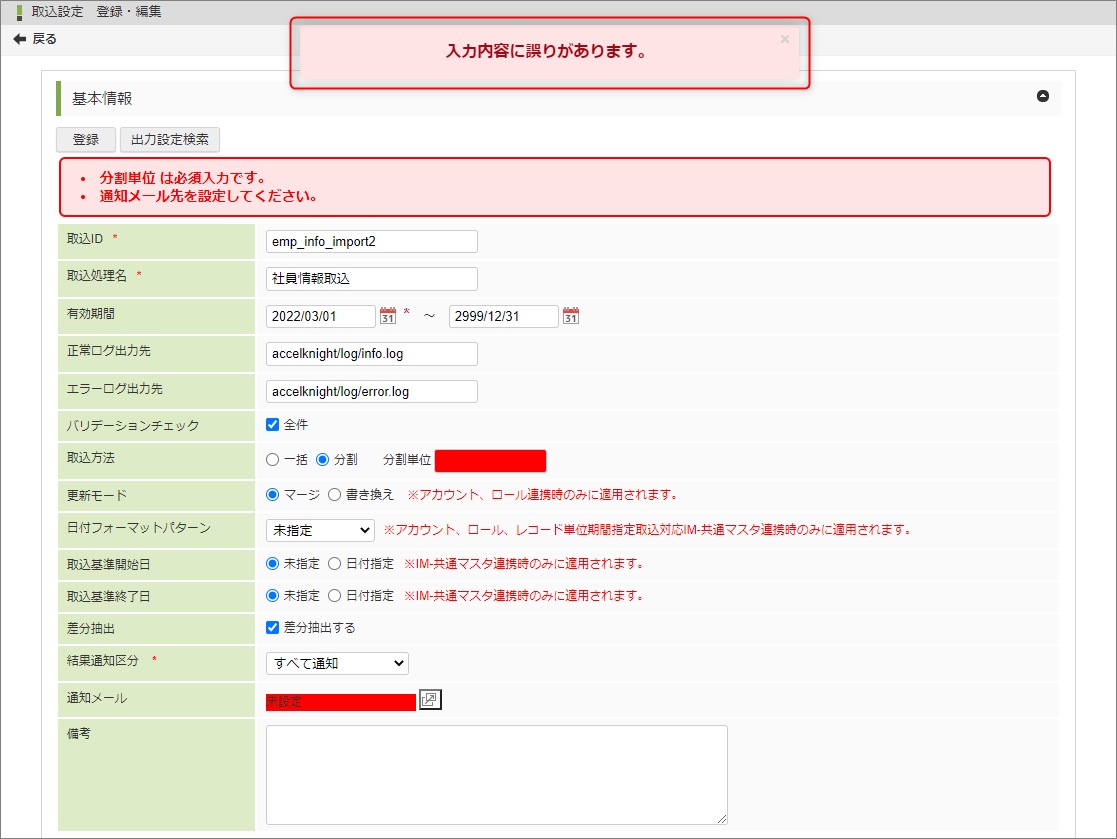Select the 一括 import method radio
1117x839 pixels.
point(272,460)
